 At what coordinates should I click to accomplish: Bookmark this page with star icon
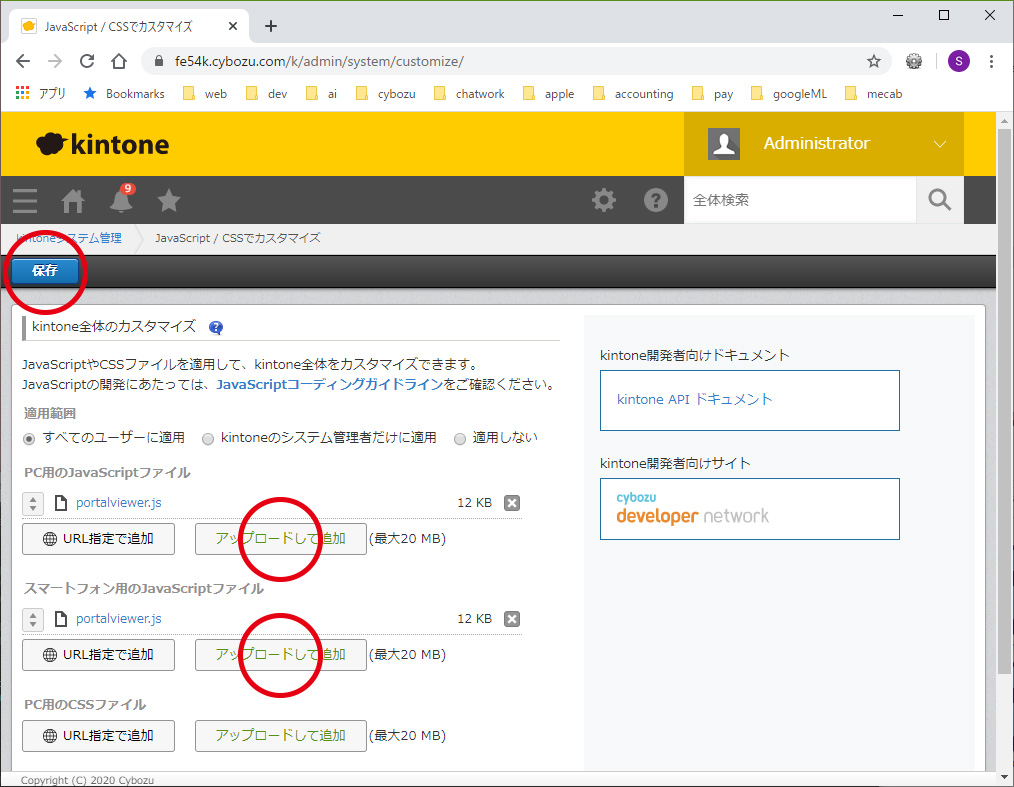coord(874,61)
